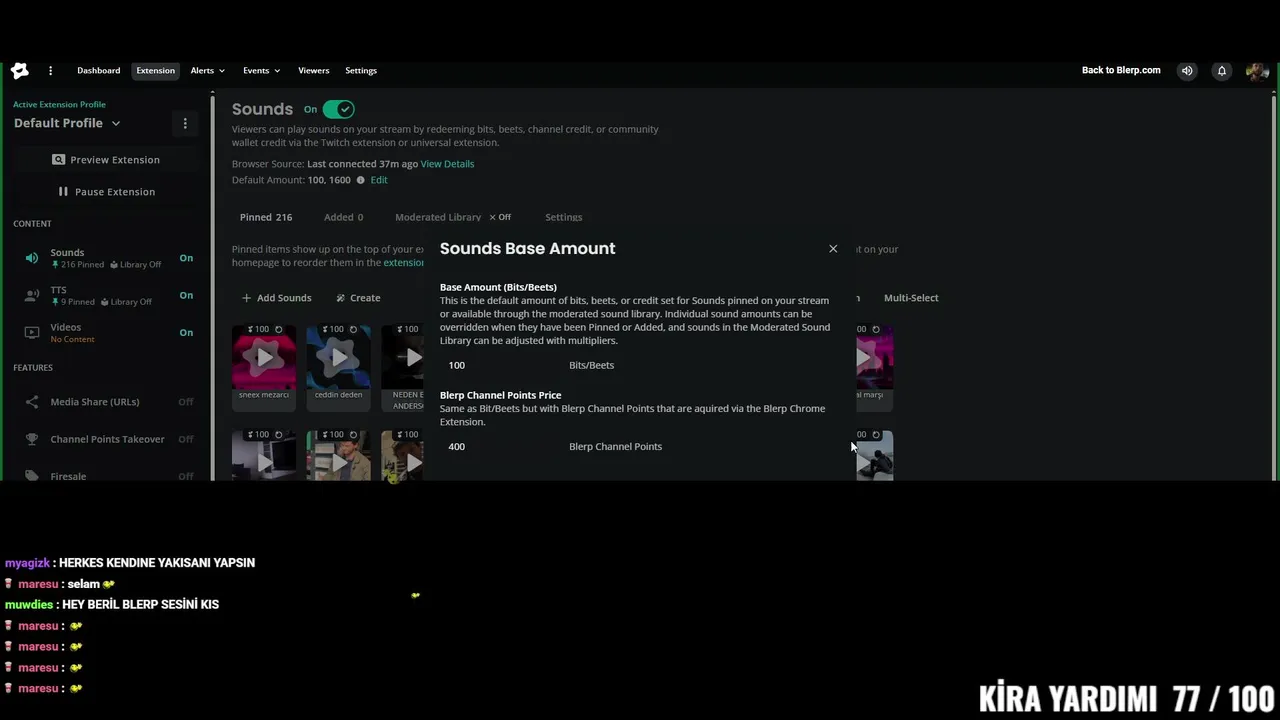This screenshot has width=1280, height=720.
Task: Click the Preview Extension button
Action: [x=106, y=160]
